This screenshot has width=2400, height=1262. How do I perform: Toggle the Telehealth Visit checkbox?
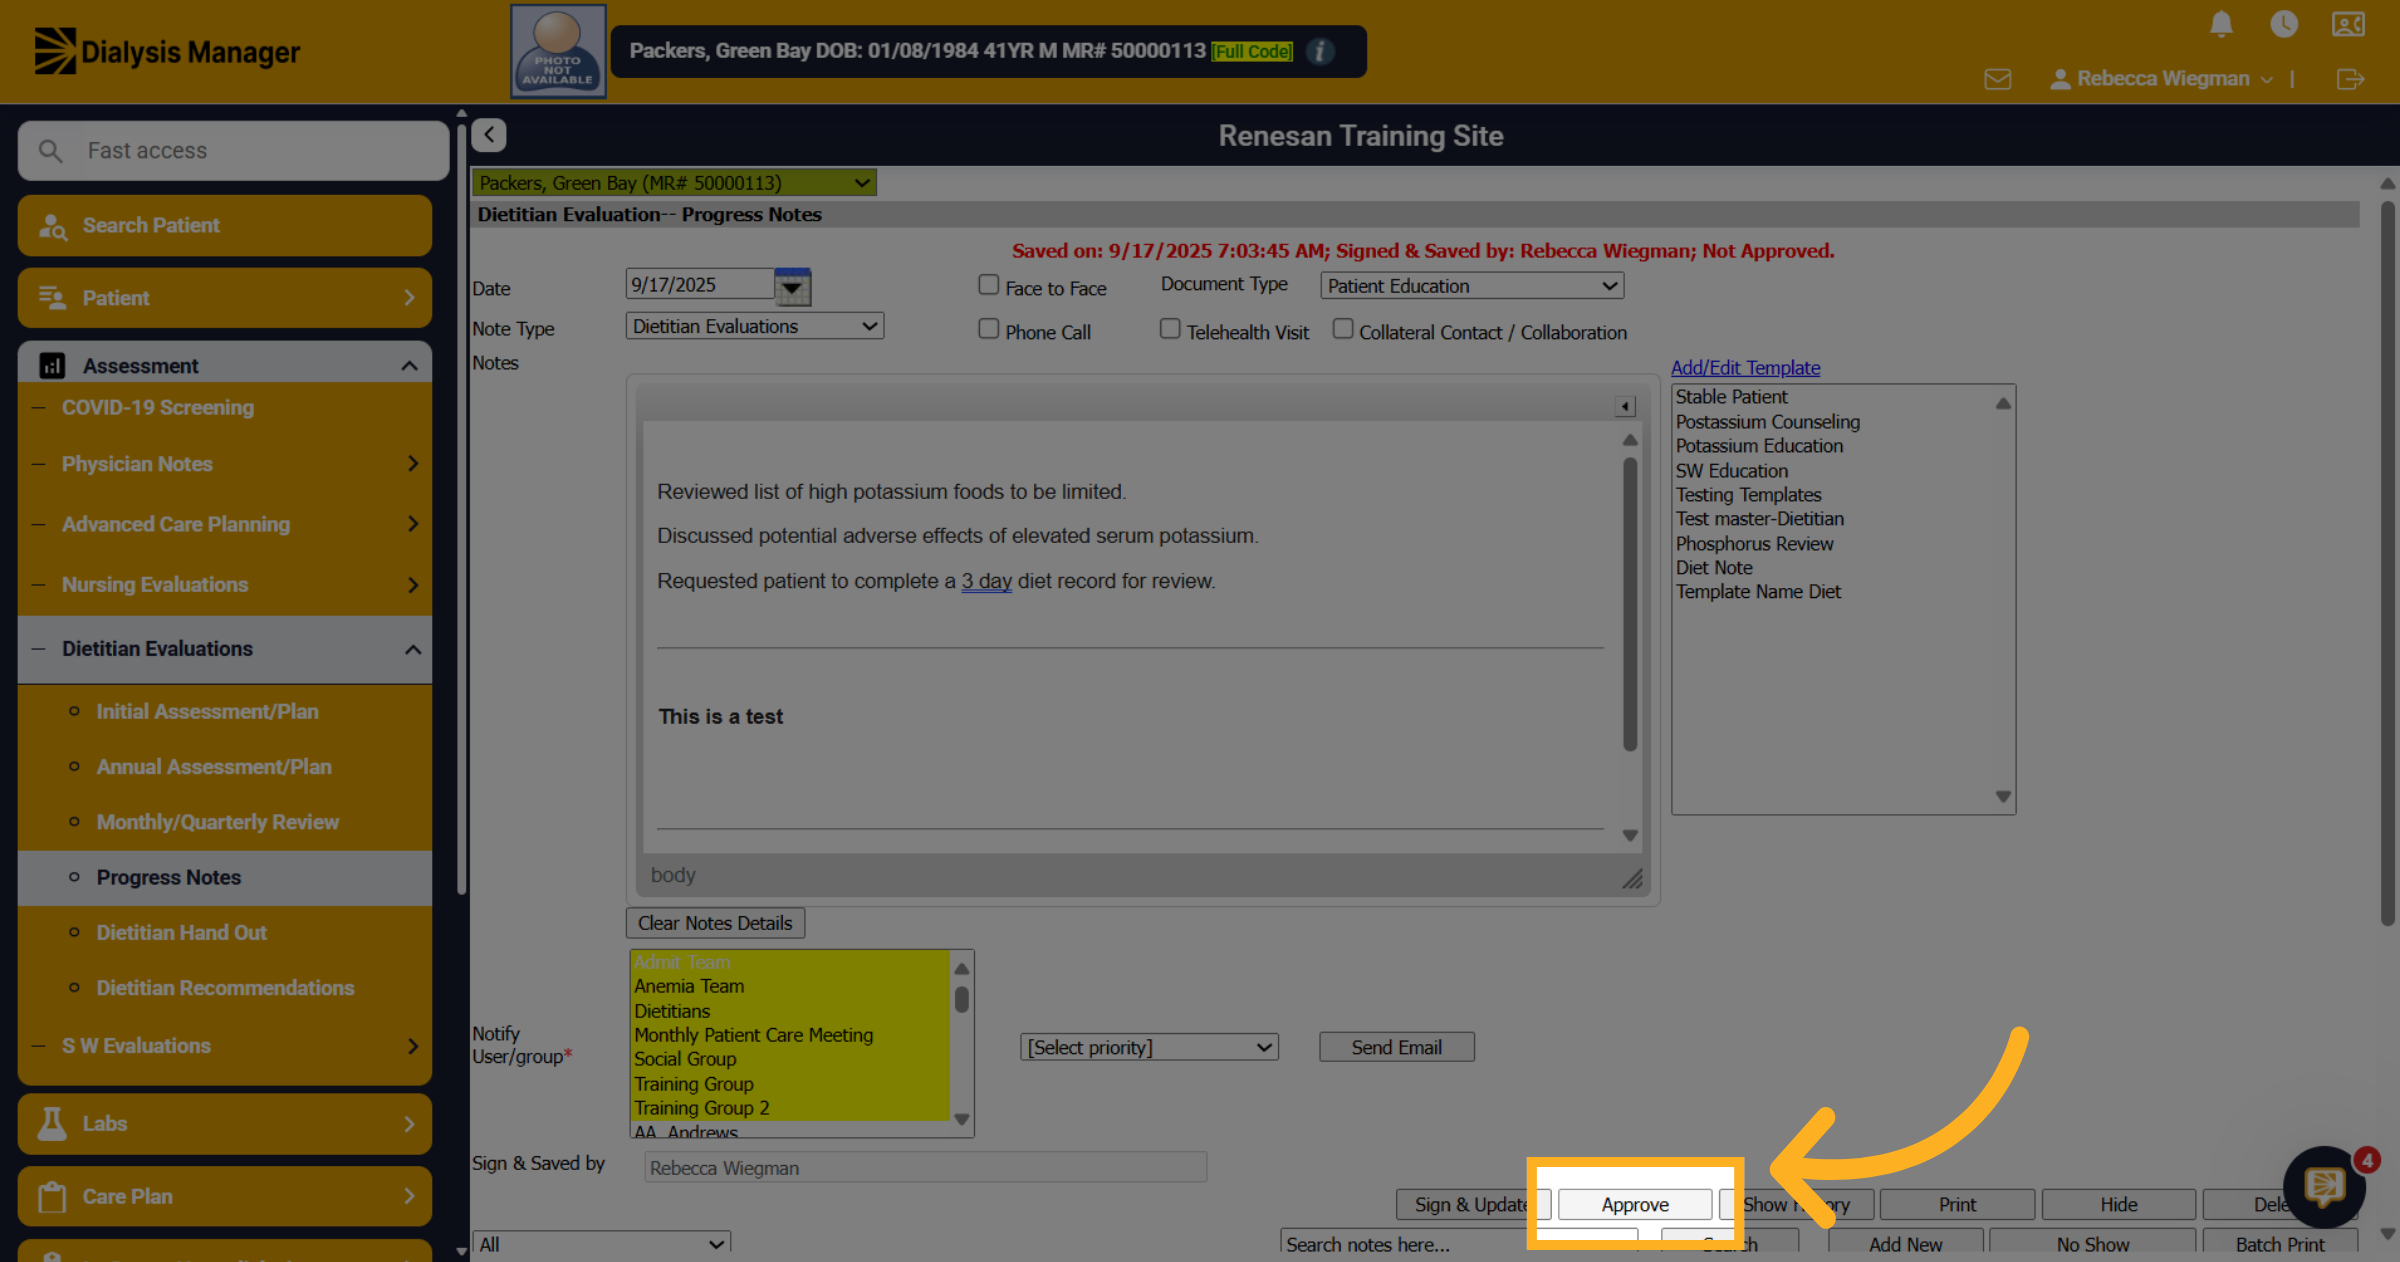(1169, 329)
